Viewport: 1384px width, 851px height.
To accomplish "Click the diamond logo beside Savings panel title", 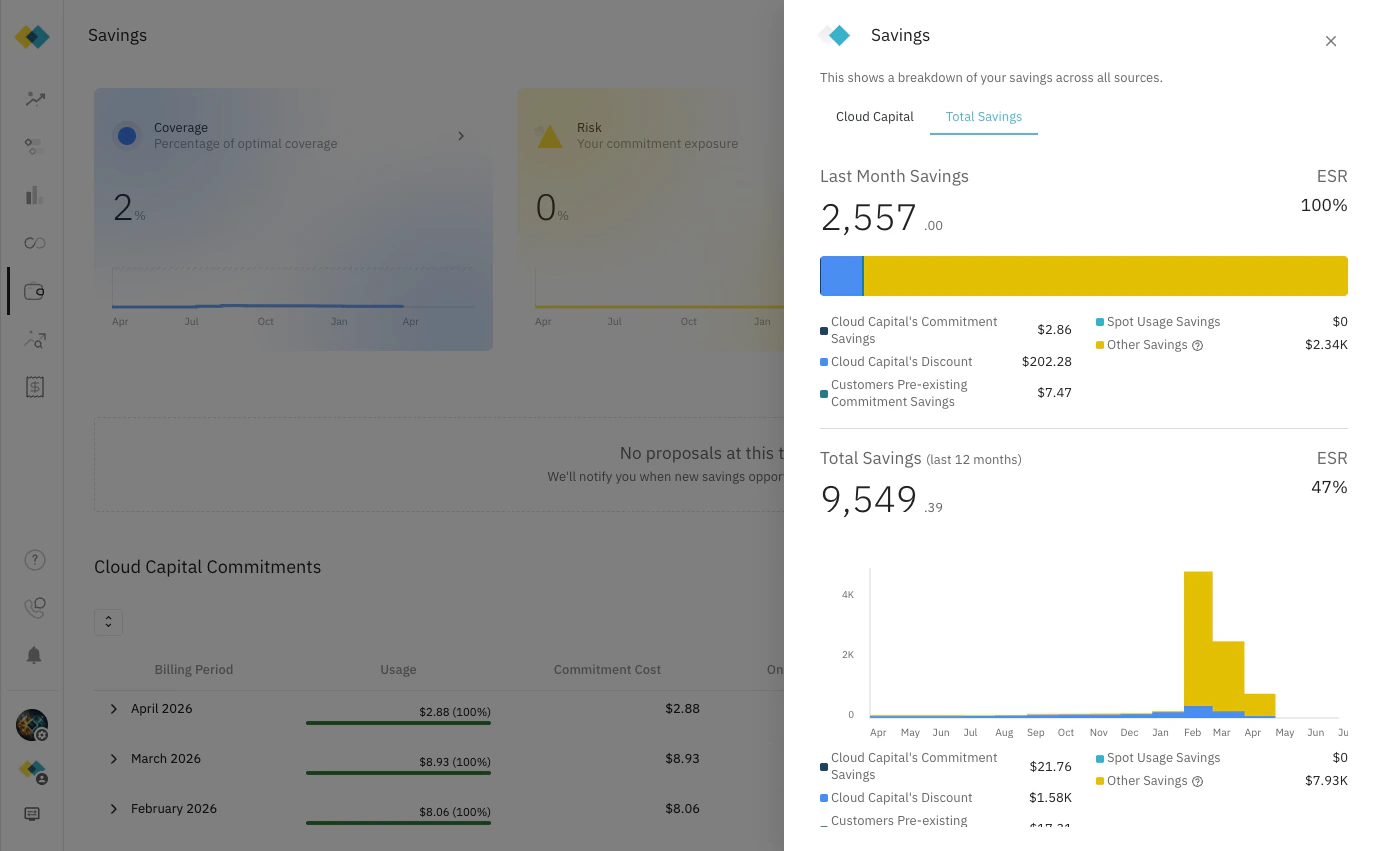I will pyautogui.click(x=835, y=36).
